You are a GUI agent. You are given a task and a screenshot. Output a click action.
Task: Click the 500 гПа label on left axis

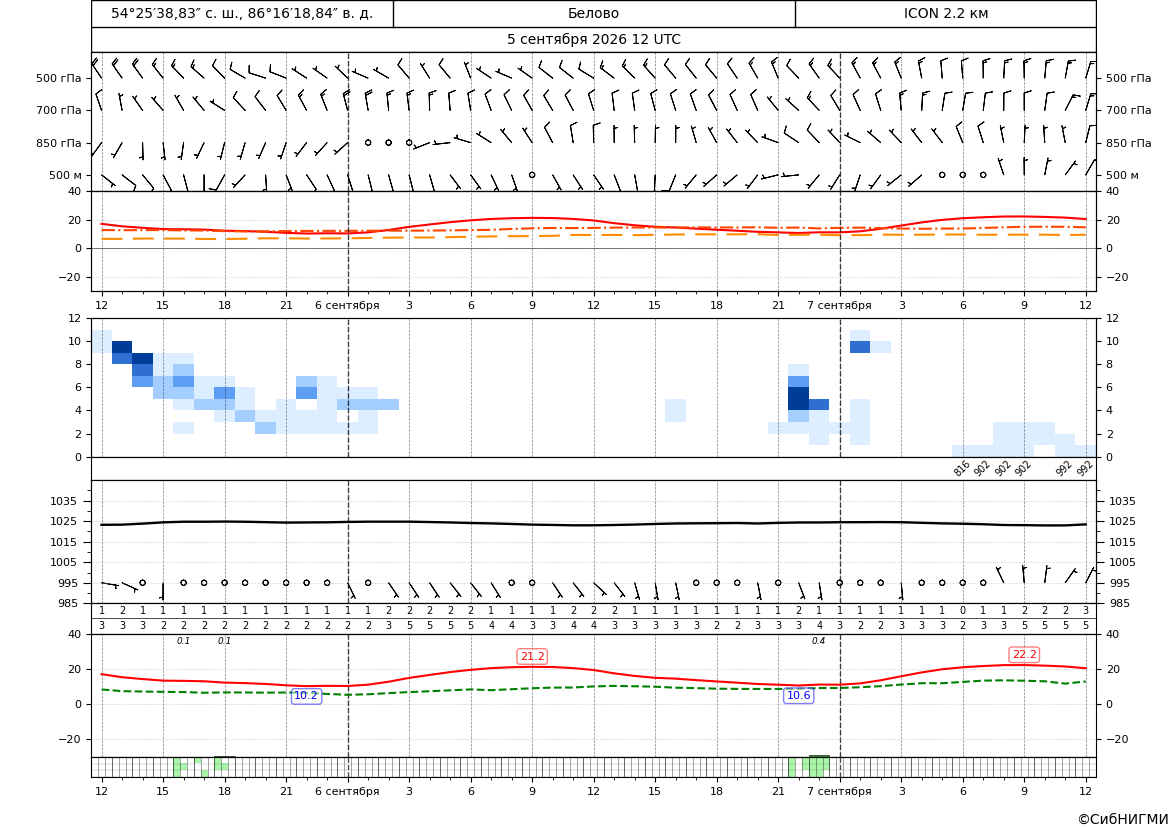click(x=59, y=78)
